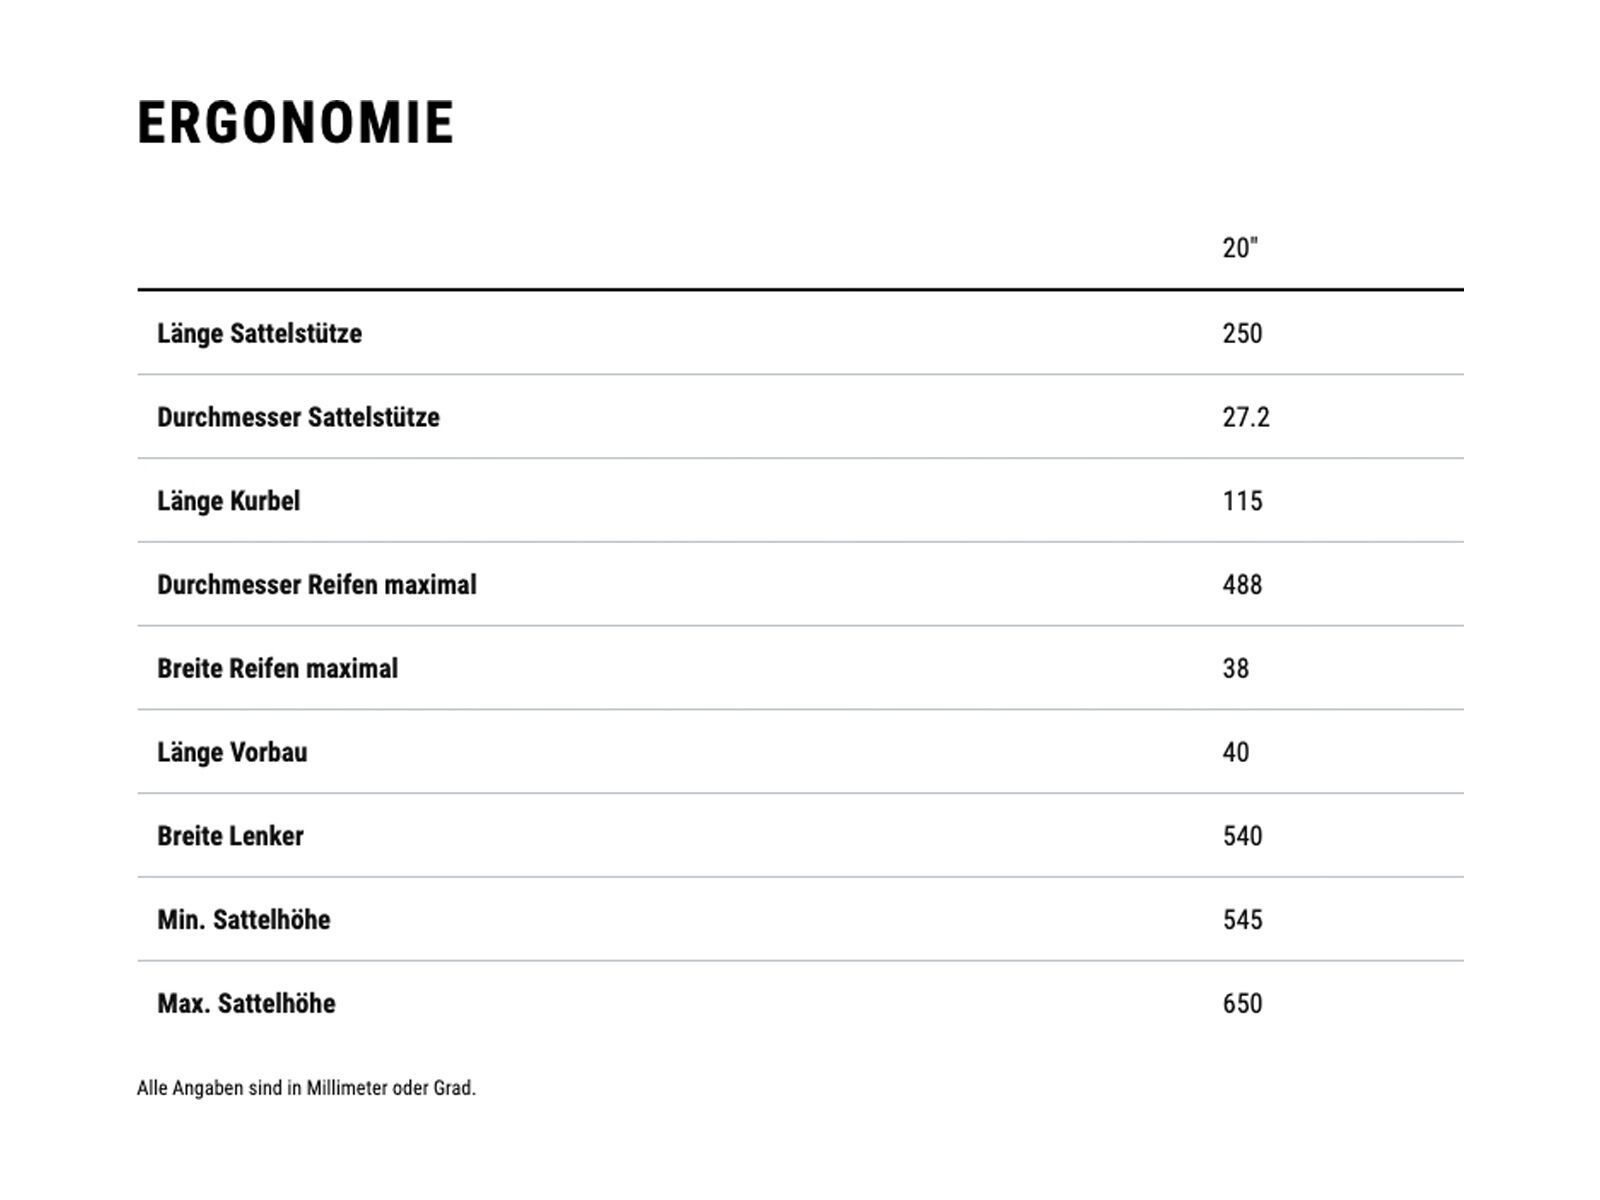Screen dimensions: 1600x1200
Task: Click the Durchmesser Sattelstütze row label
Action: [x=298, y=417]
